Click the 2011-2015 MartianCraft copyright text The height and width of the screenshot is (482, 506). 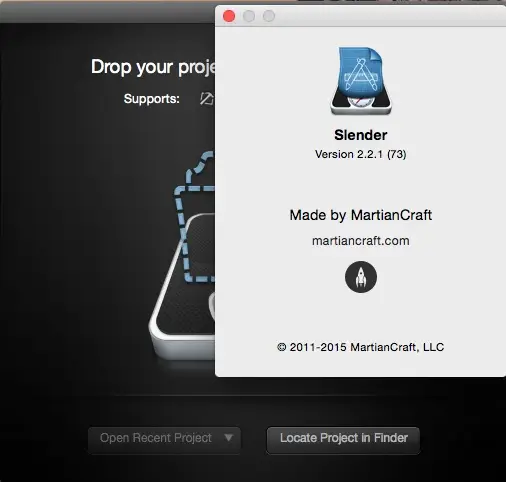[x=361, y=347]
